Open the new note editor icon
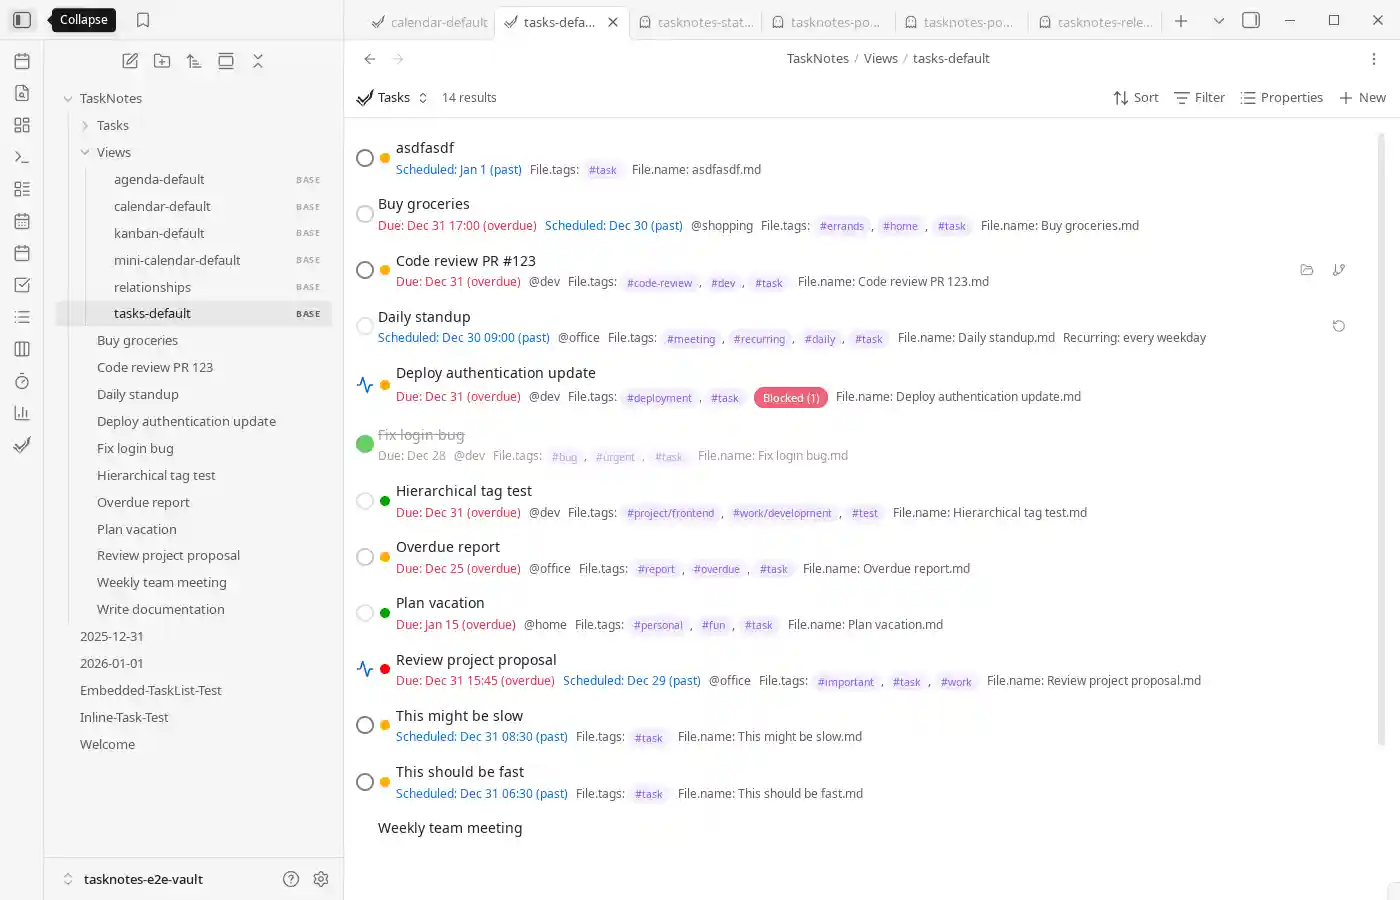The height and width of the screenshot is (900, 1400). [x=129, y=61]
